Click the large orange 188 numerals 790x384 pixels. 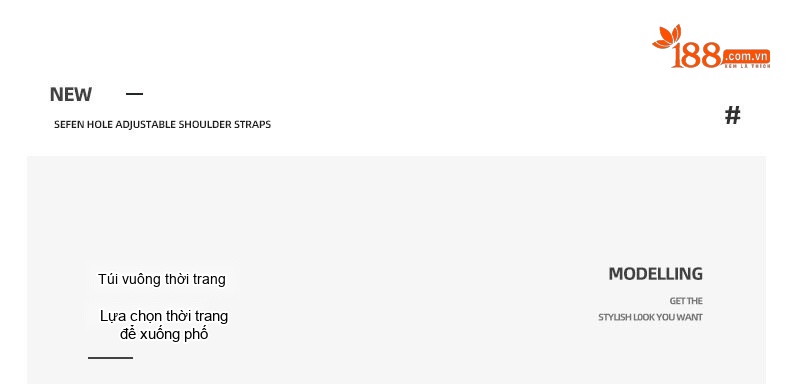click(697, 56)
